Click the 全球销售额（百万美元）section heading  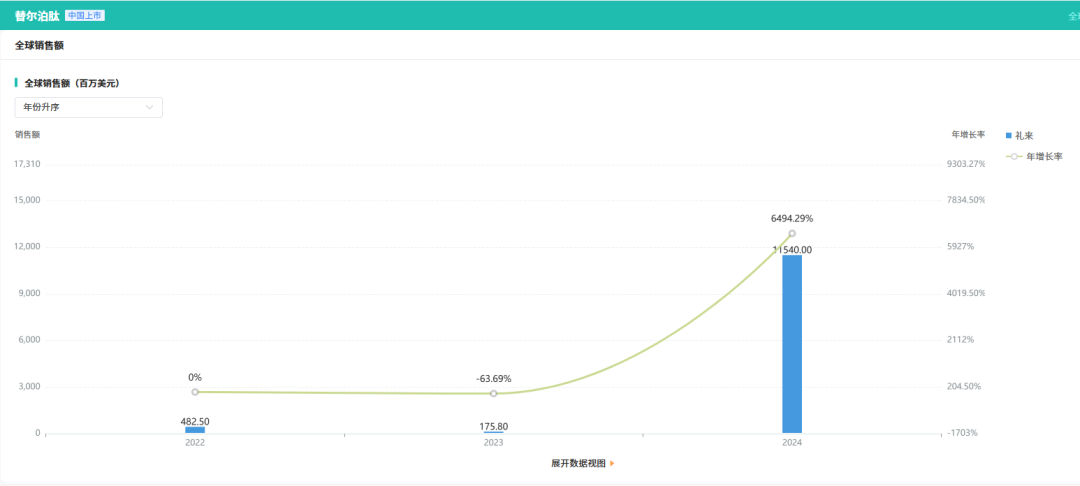[x=72, y=83]
